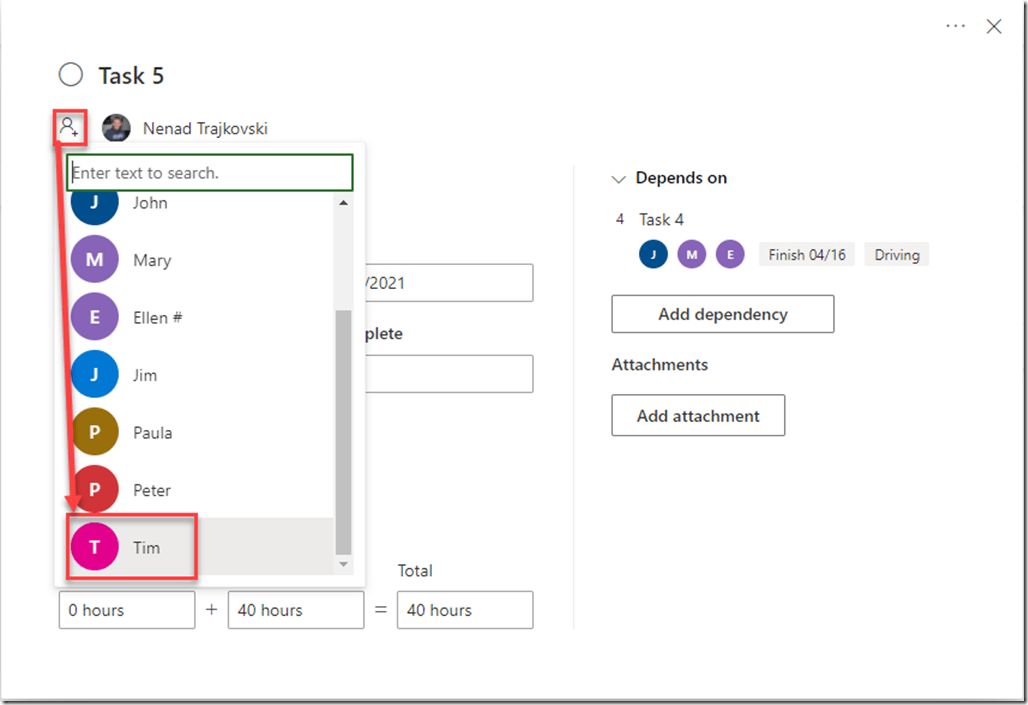Pick Jim from the assignee list

point(145,375)
